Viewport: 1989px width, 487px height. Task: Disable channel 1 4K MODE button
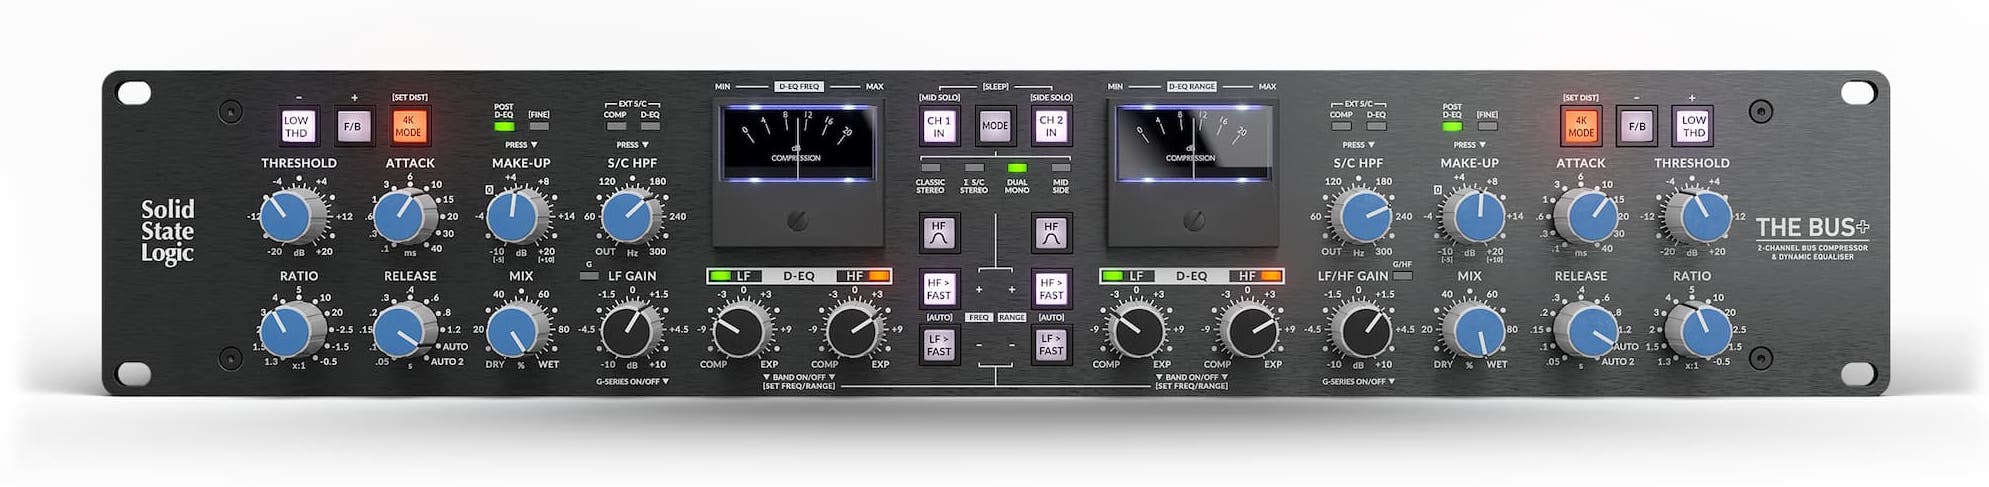(408, 126)
